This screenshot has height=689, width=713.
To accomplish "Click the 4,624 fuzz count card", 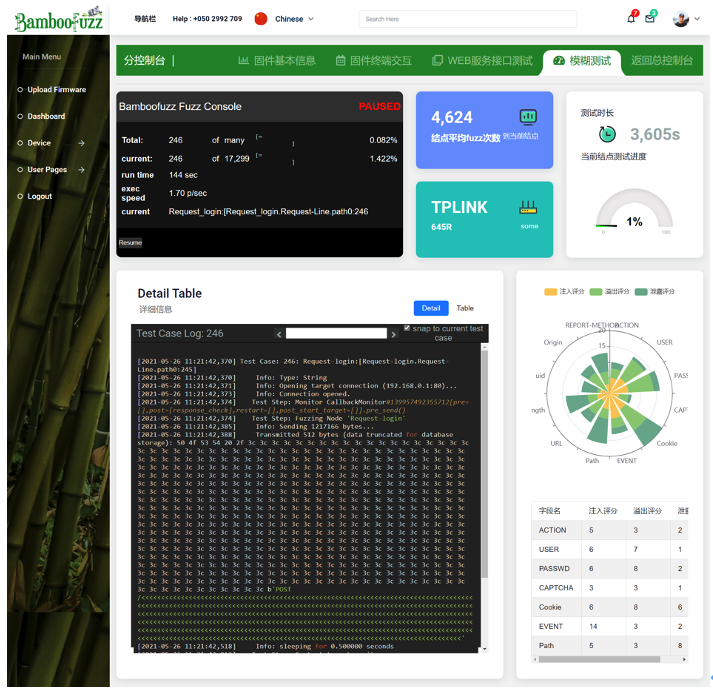I will click(x=484, y=131).
